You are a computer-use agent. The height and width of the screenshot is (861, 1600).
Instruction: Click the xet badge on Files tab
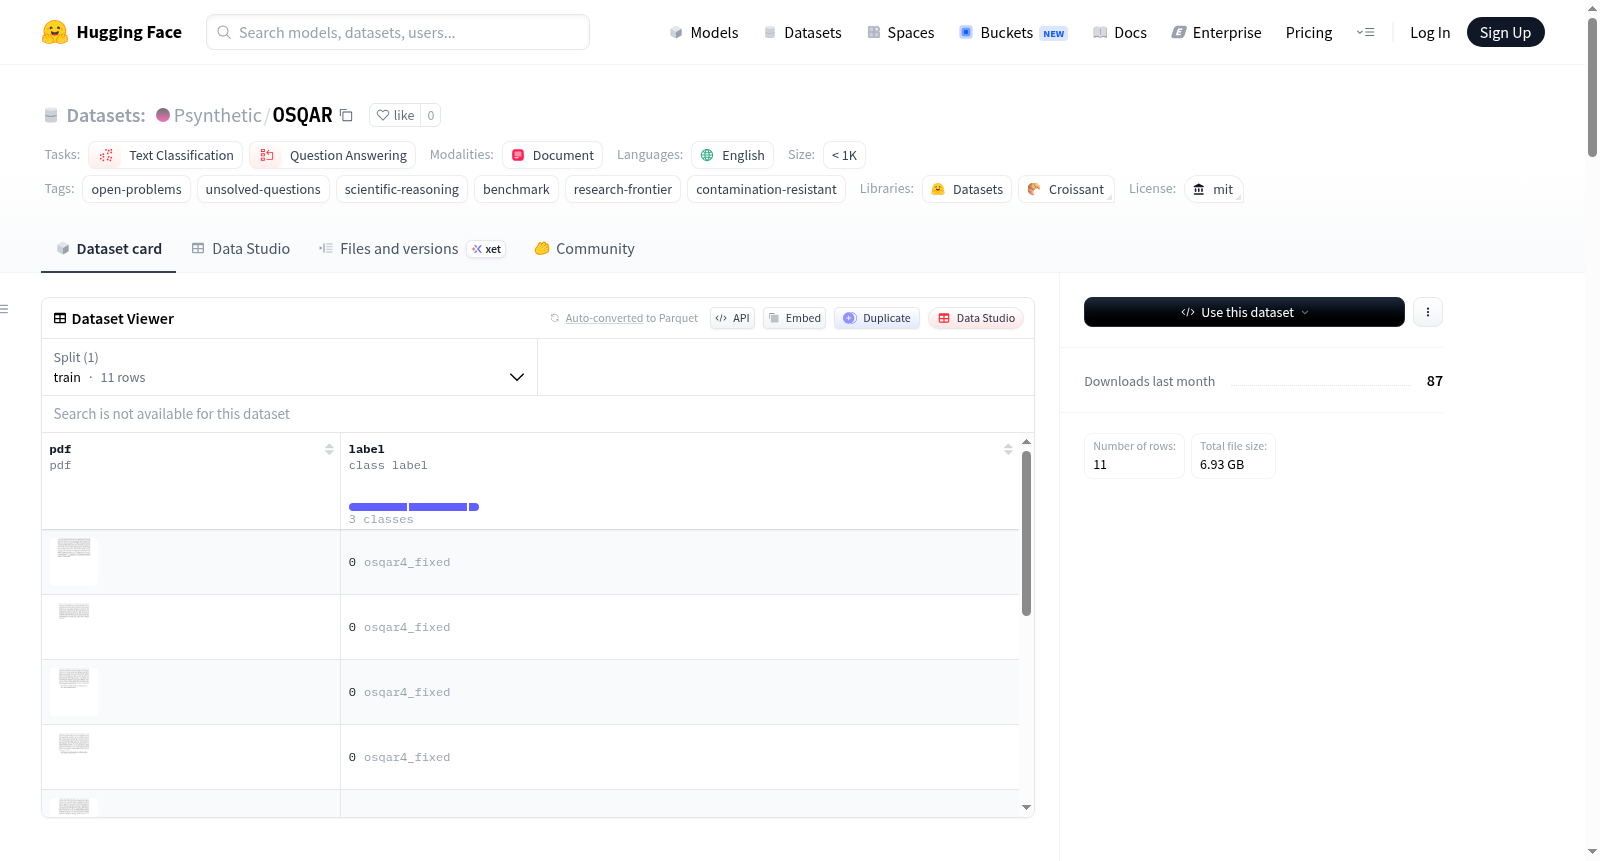(487, 249)
